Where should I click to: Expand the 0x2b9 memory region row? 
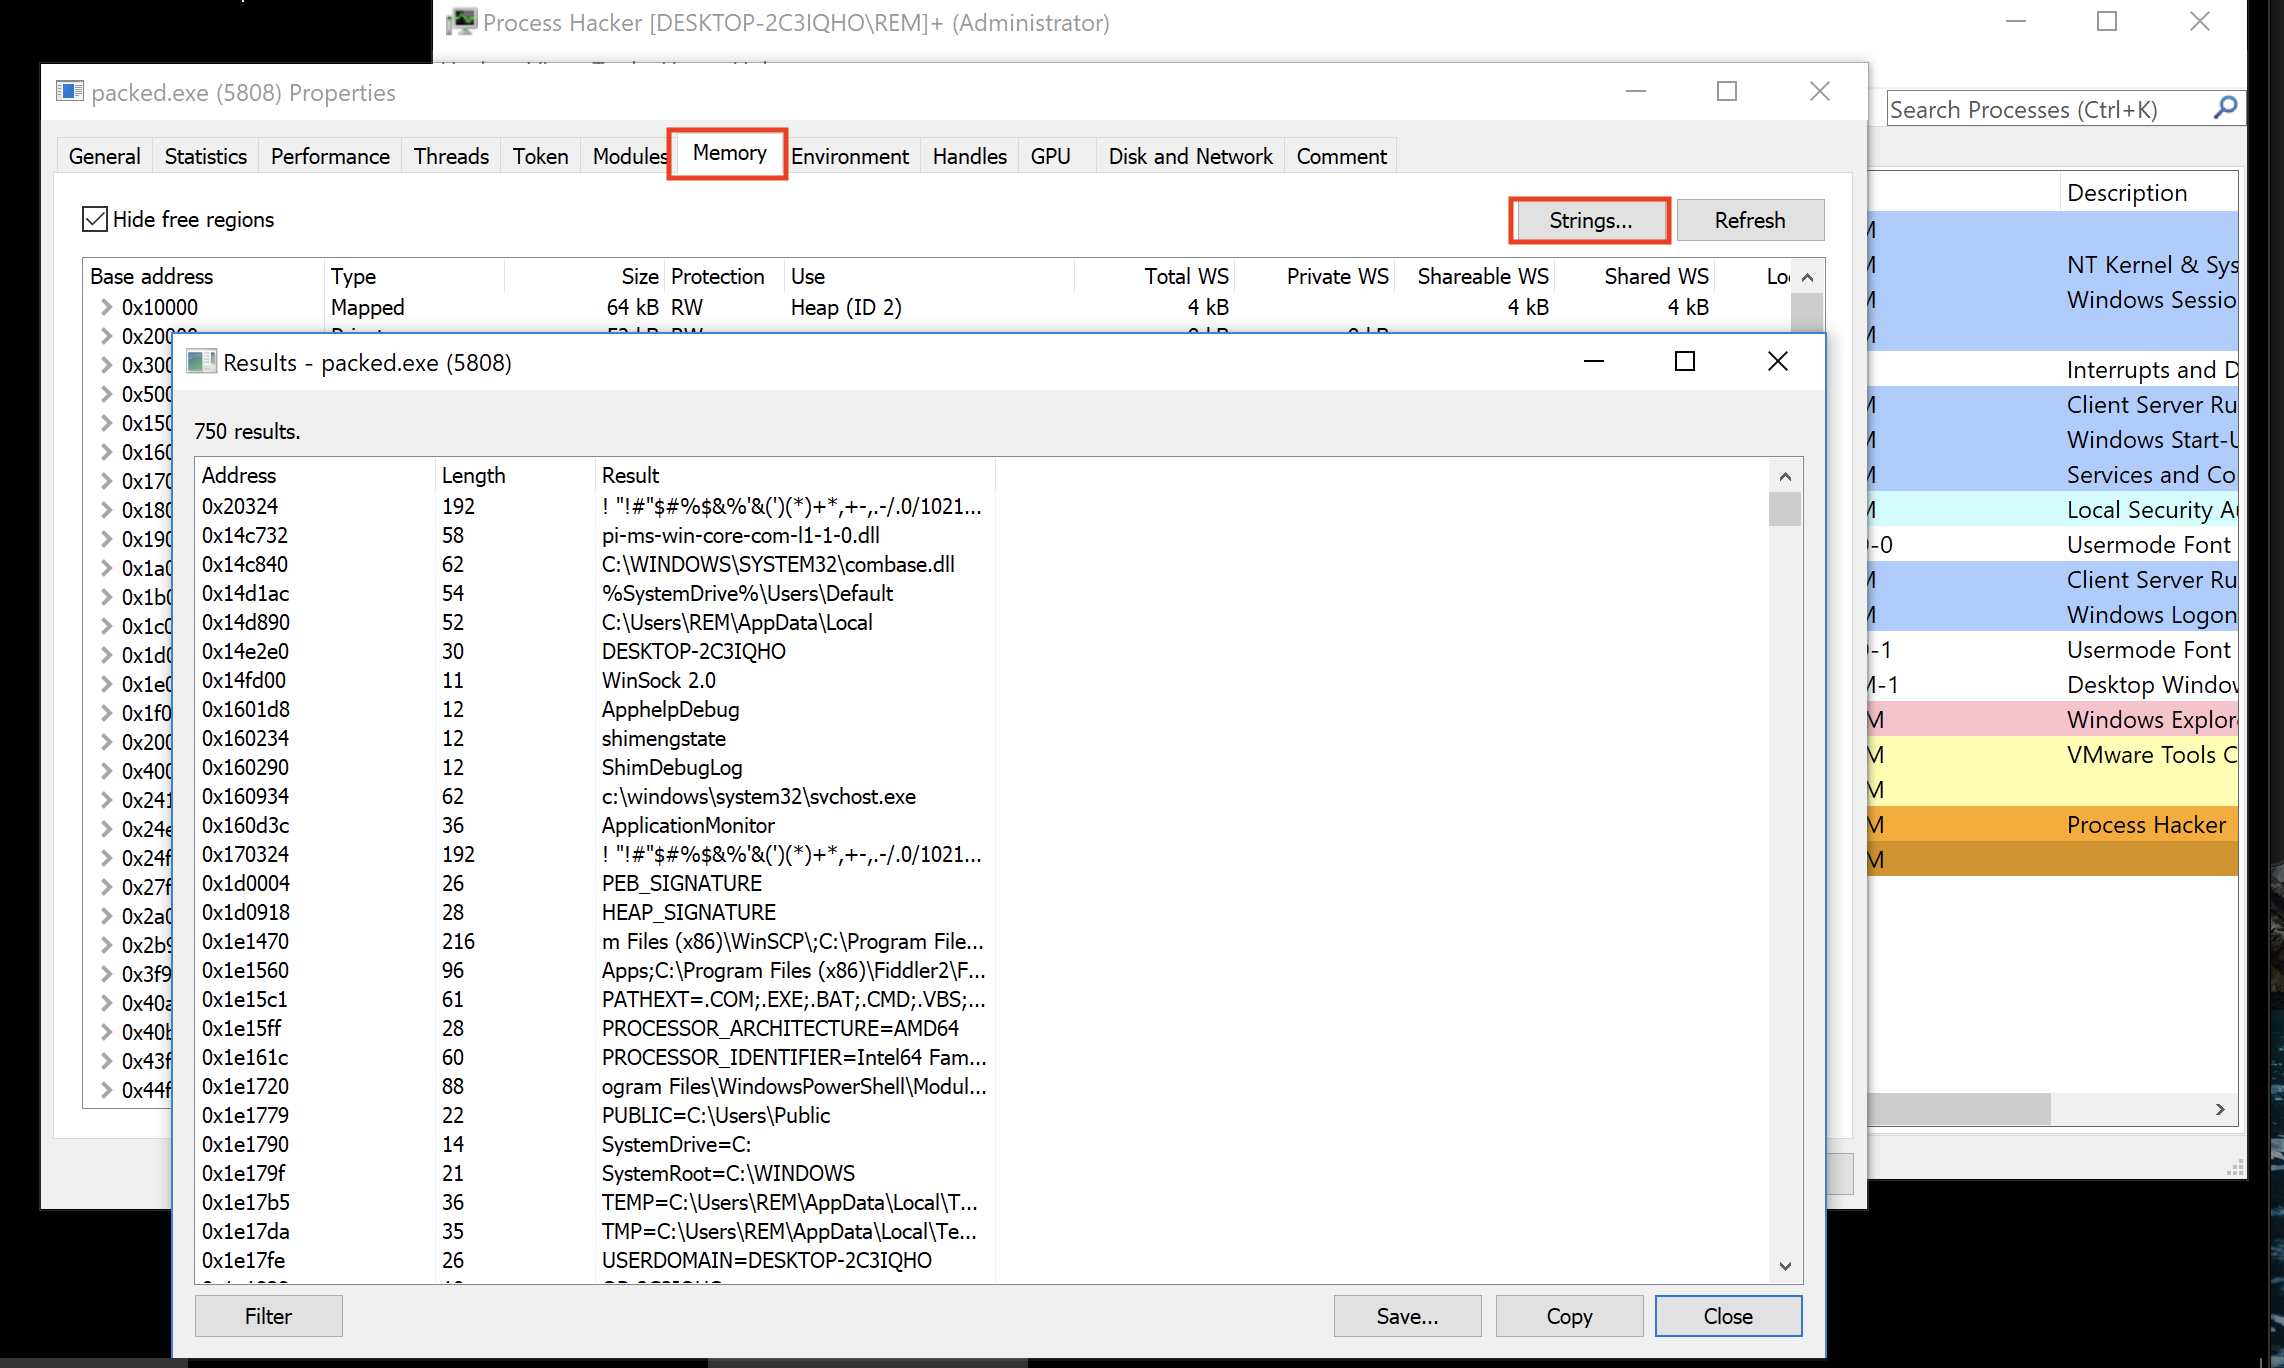pyautogui.click(x=106, y=945)
